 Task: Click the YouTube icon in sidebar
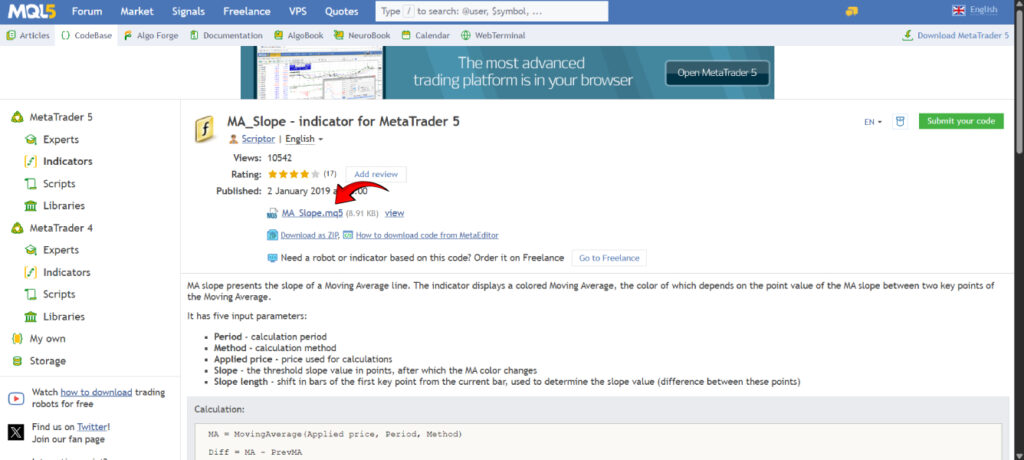(16, 398)
